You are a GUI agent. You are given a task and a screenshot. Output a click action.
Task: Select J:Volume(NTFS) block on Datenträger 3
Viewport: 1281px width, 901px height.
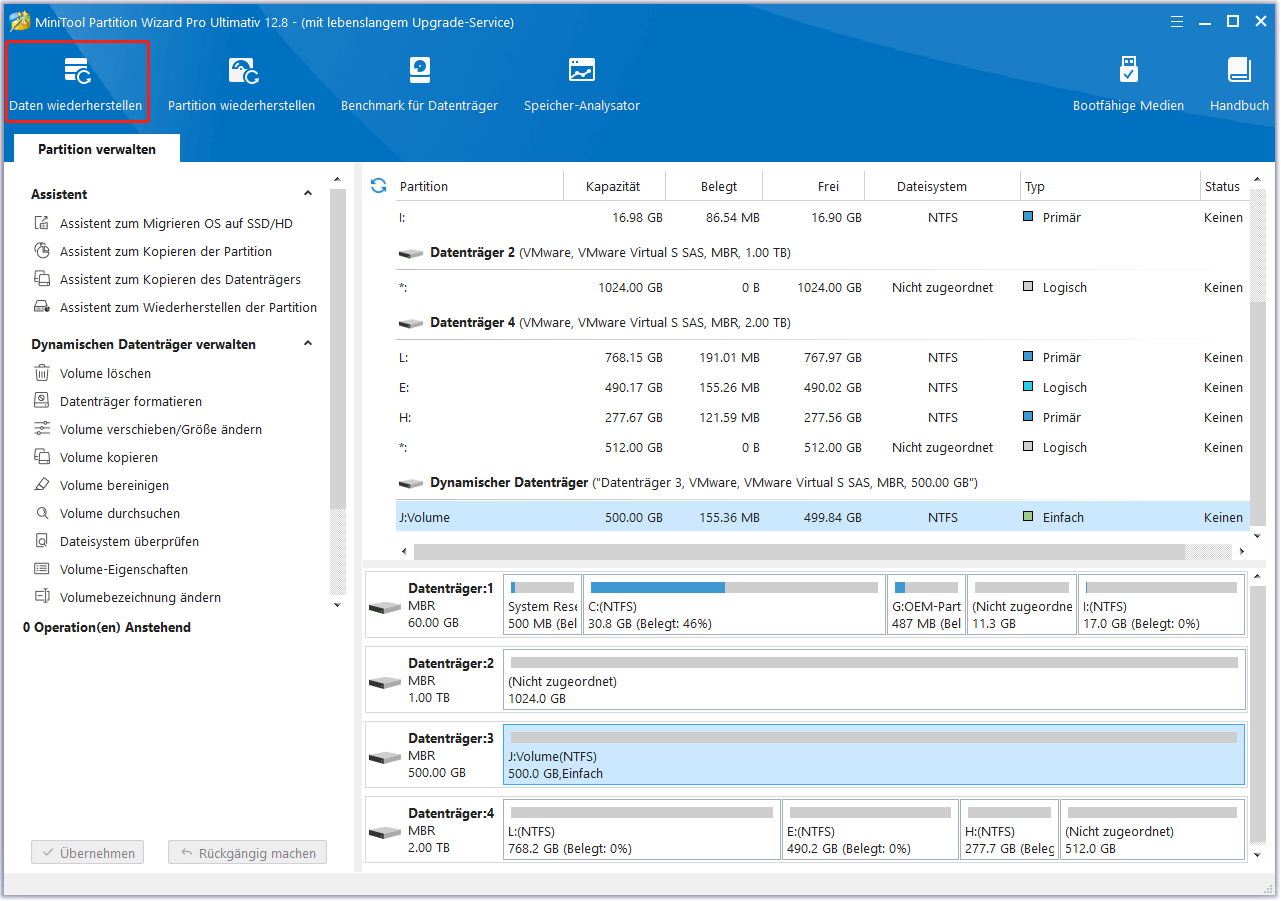point(874,754)
